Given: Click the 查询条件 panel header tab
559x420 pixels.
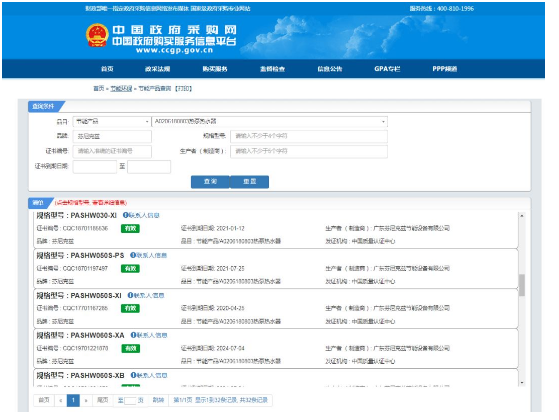Looking at the screenshot, I should tap(43, 106).
